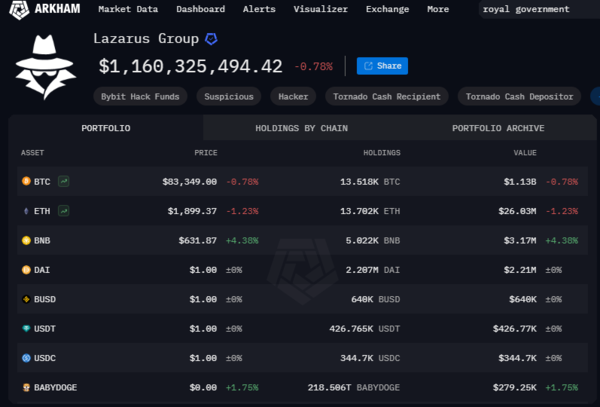Click the Lazarus Group verified badge
This screenshot has height=407, width=600.
click(211, 39)
